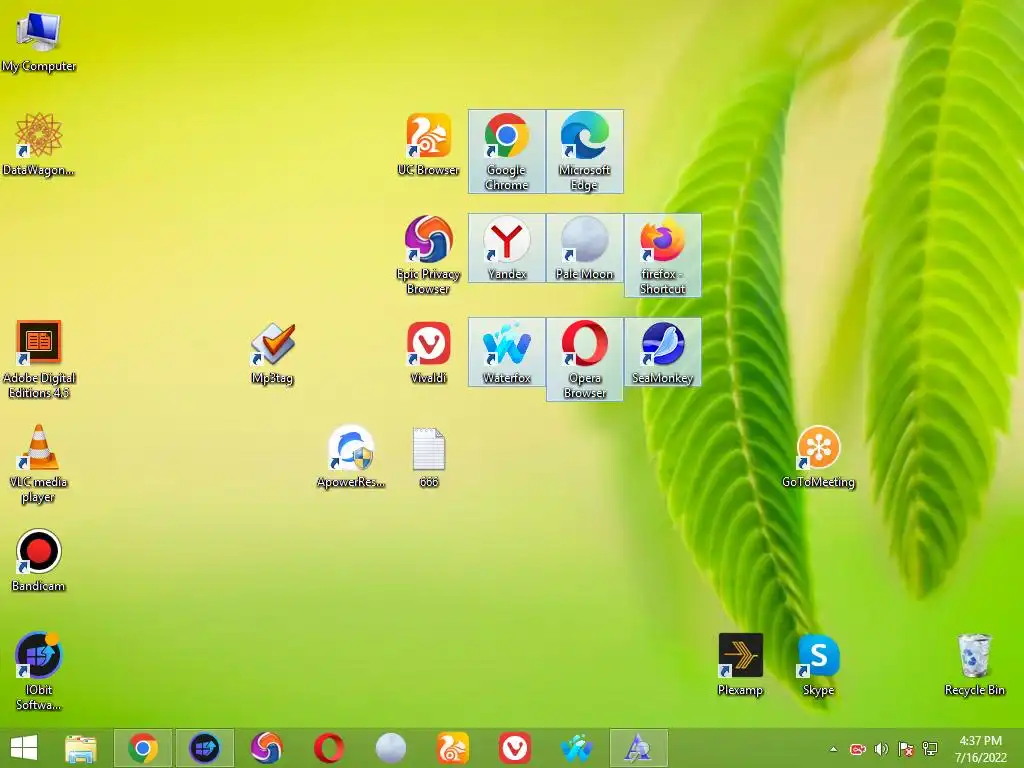Image resolution: width=1024 pixels, height=768 pixels.
Task: Click Opera Browser desktop shortcut
Action: [584, 360]
